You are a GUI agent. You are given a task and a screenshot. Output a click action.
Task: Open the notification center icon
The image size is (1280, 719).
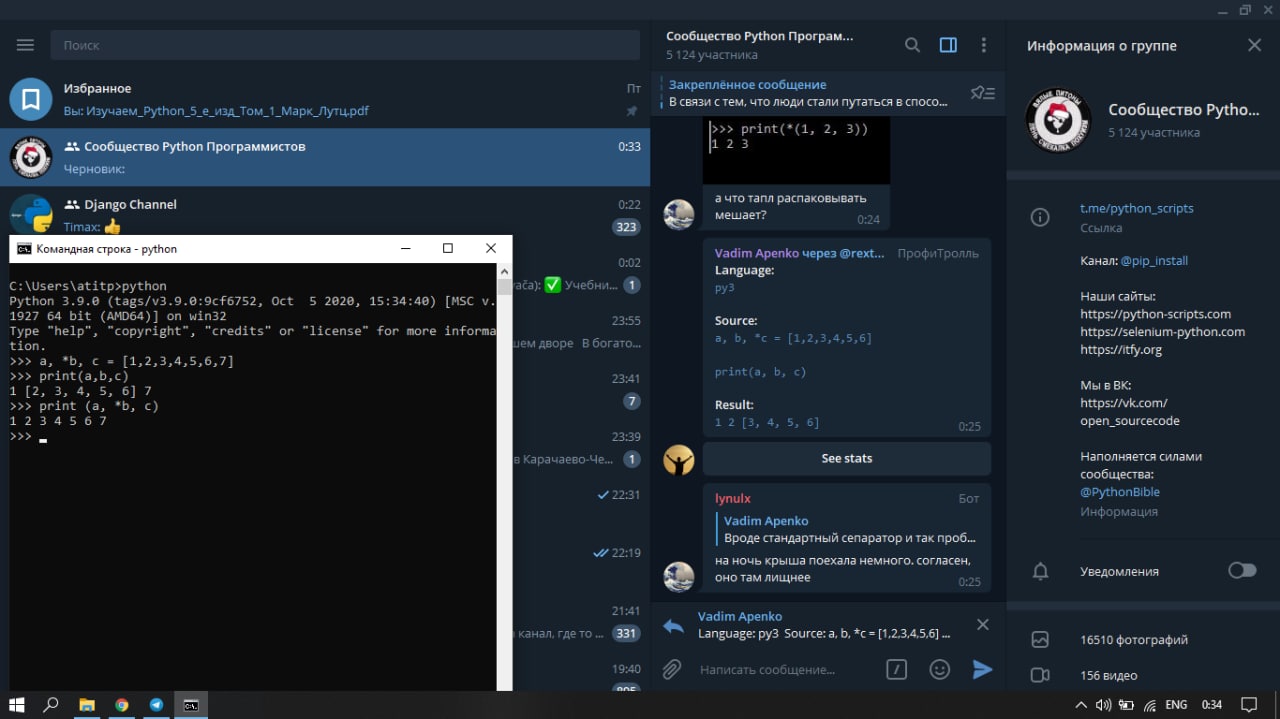(x=1248, y=705)
